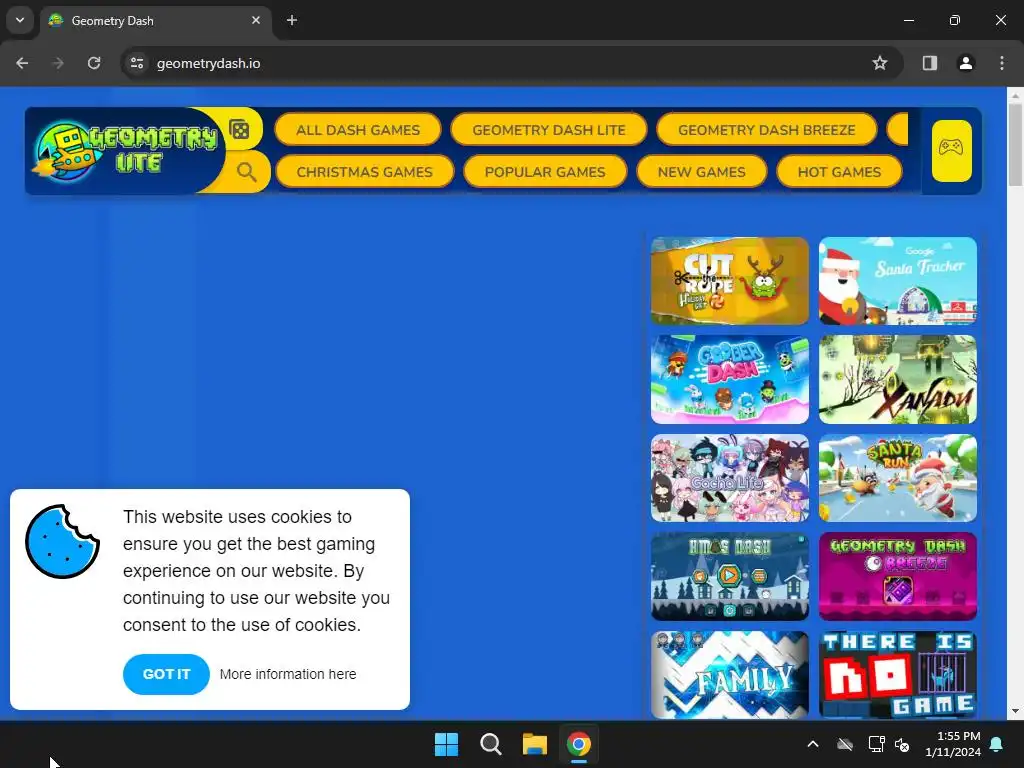The height and width of the screenshot is (768, 1024).
Task: Open site information icon in address bar
Action: (136, 63)
